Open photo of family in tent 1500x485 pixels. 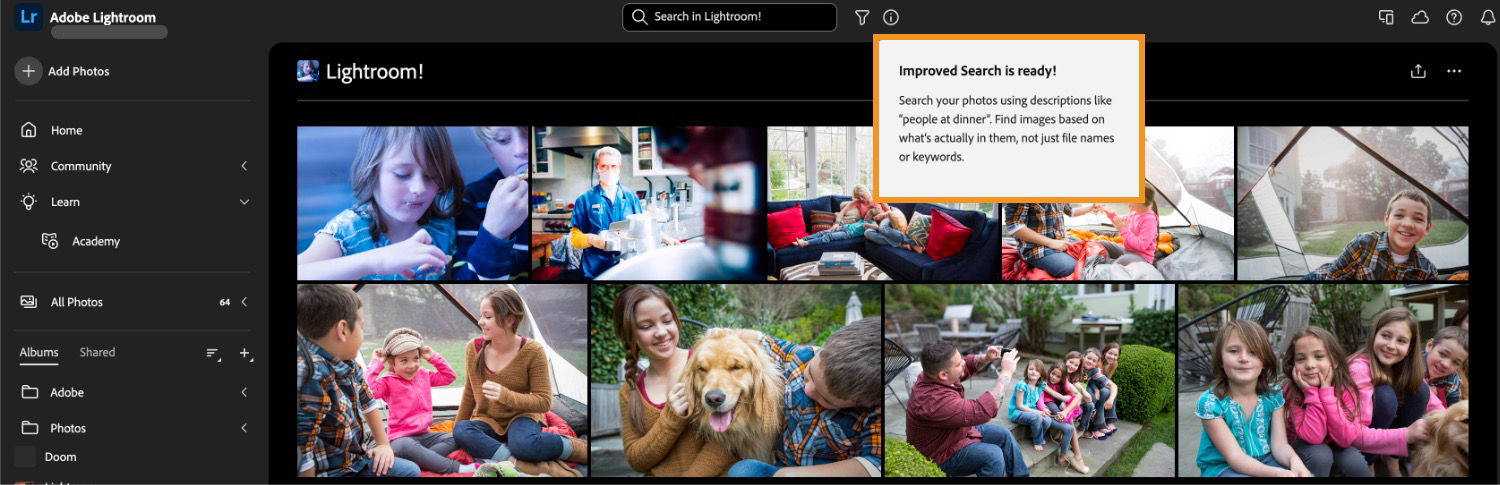click(442, 380)
